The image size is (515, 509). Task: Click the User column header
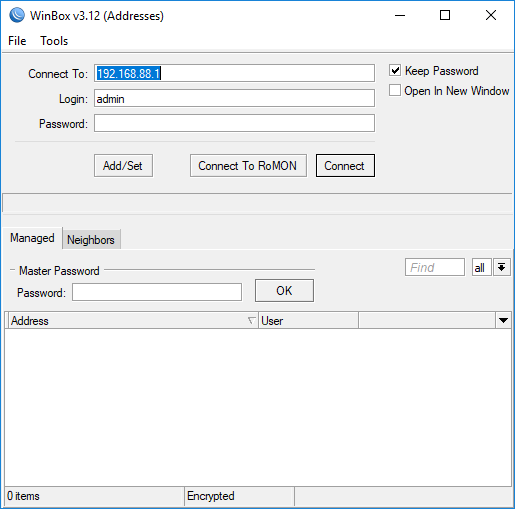point(308,321)
